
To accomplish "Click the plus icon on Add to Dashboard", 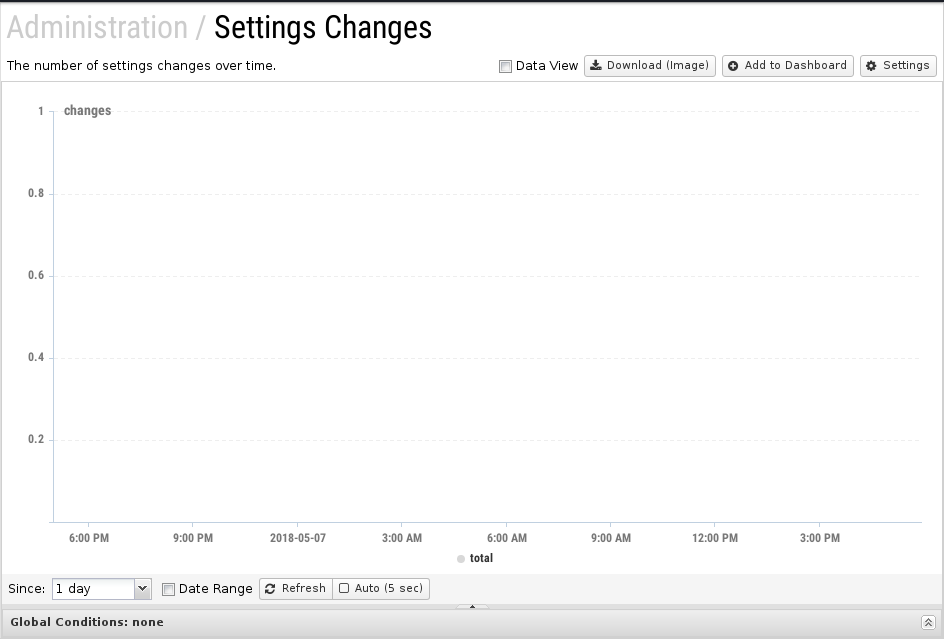I will [733, 66].
